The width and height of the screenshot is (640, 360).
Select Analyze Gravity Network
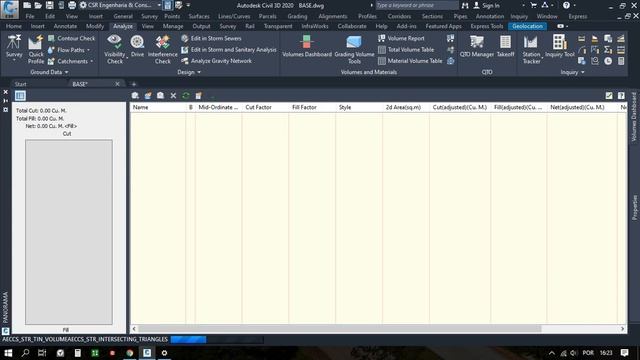pyautogui.click(x=216, y=61)
